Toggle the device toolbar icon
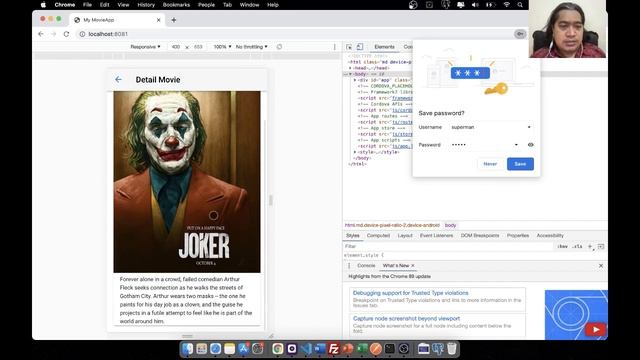The height and width of the screenshot is (360, 640). click(x=360, y=47)
